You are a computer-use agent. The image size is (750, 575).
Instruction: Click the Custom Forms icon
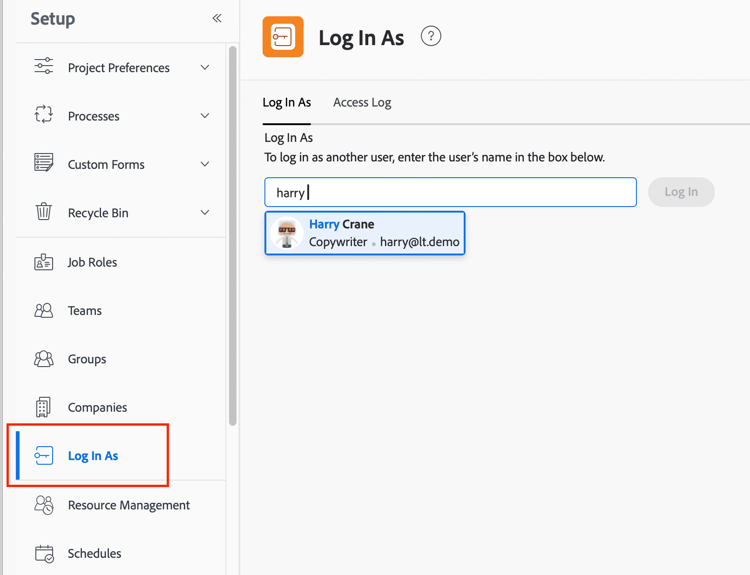click(x=44, y=164)
